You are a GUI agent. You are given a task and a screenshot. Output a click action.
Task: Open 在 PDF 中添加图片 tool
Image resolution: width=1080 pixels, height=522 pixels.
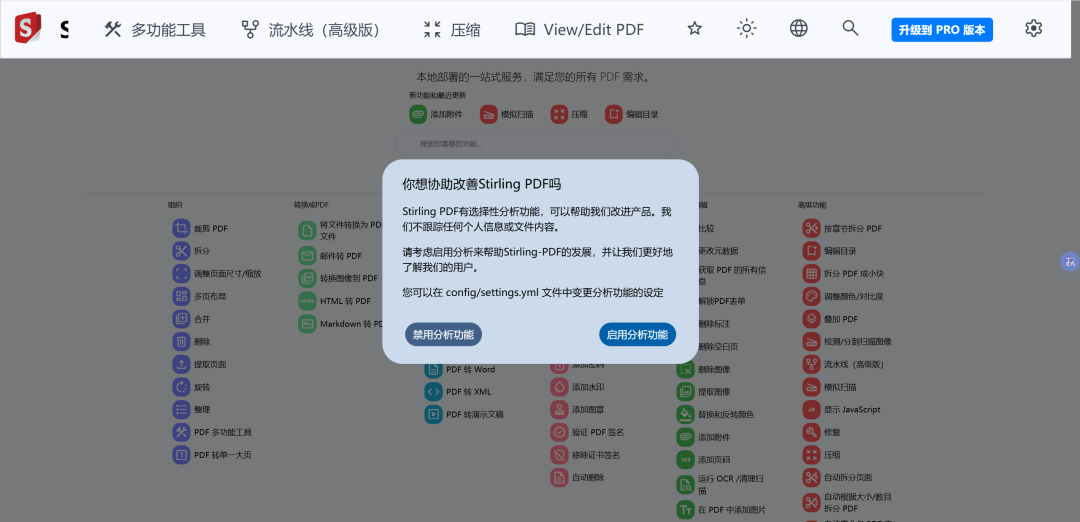721,510
